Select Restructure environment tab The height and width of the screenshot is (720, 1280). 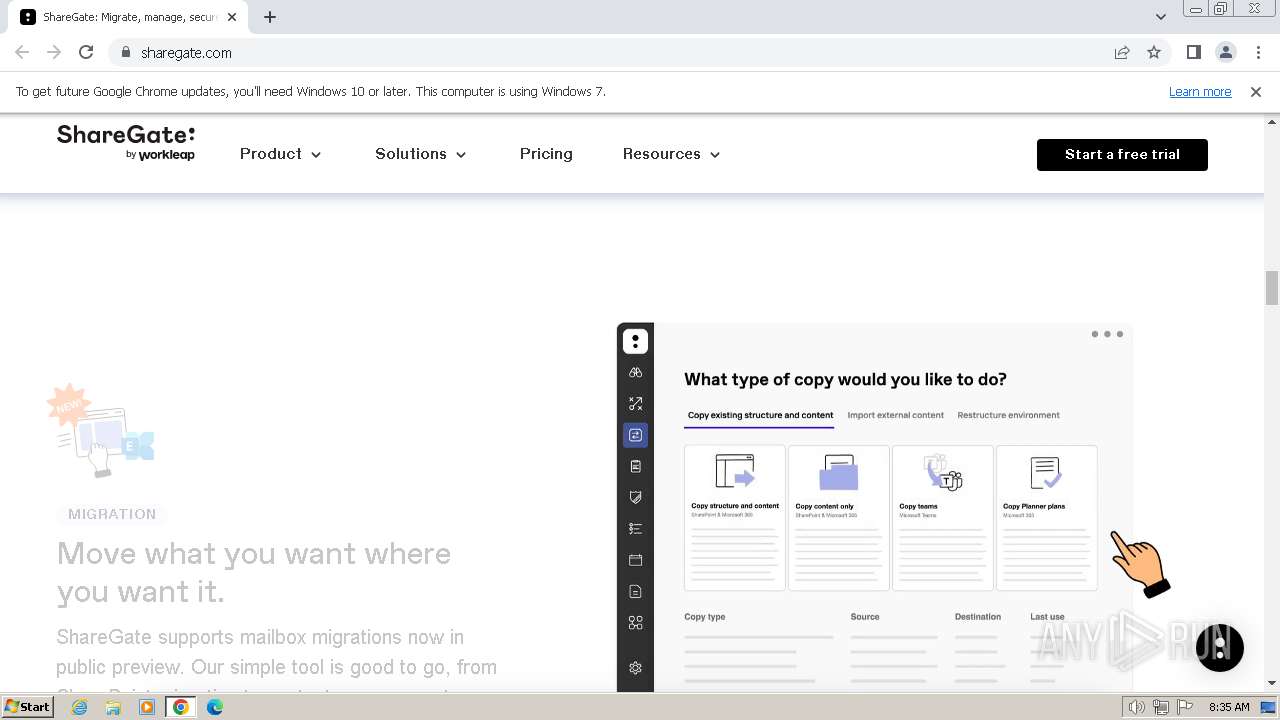point(1008,415)
